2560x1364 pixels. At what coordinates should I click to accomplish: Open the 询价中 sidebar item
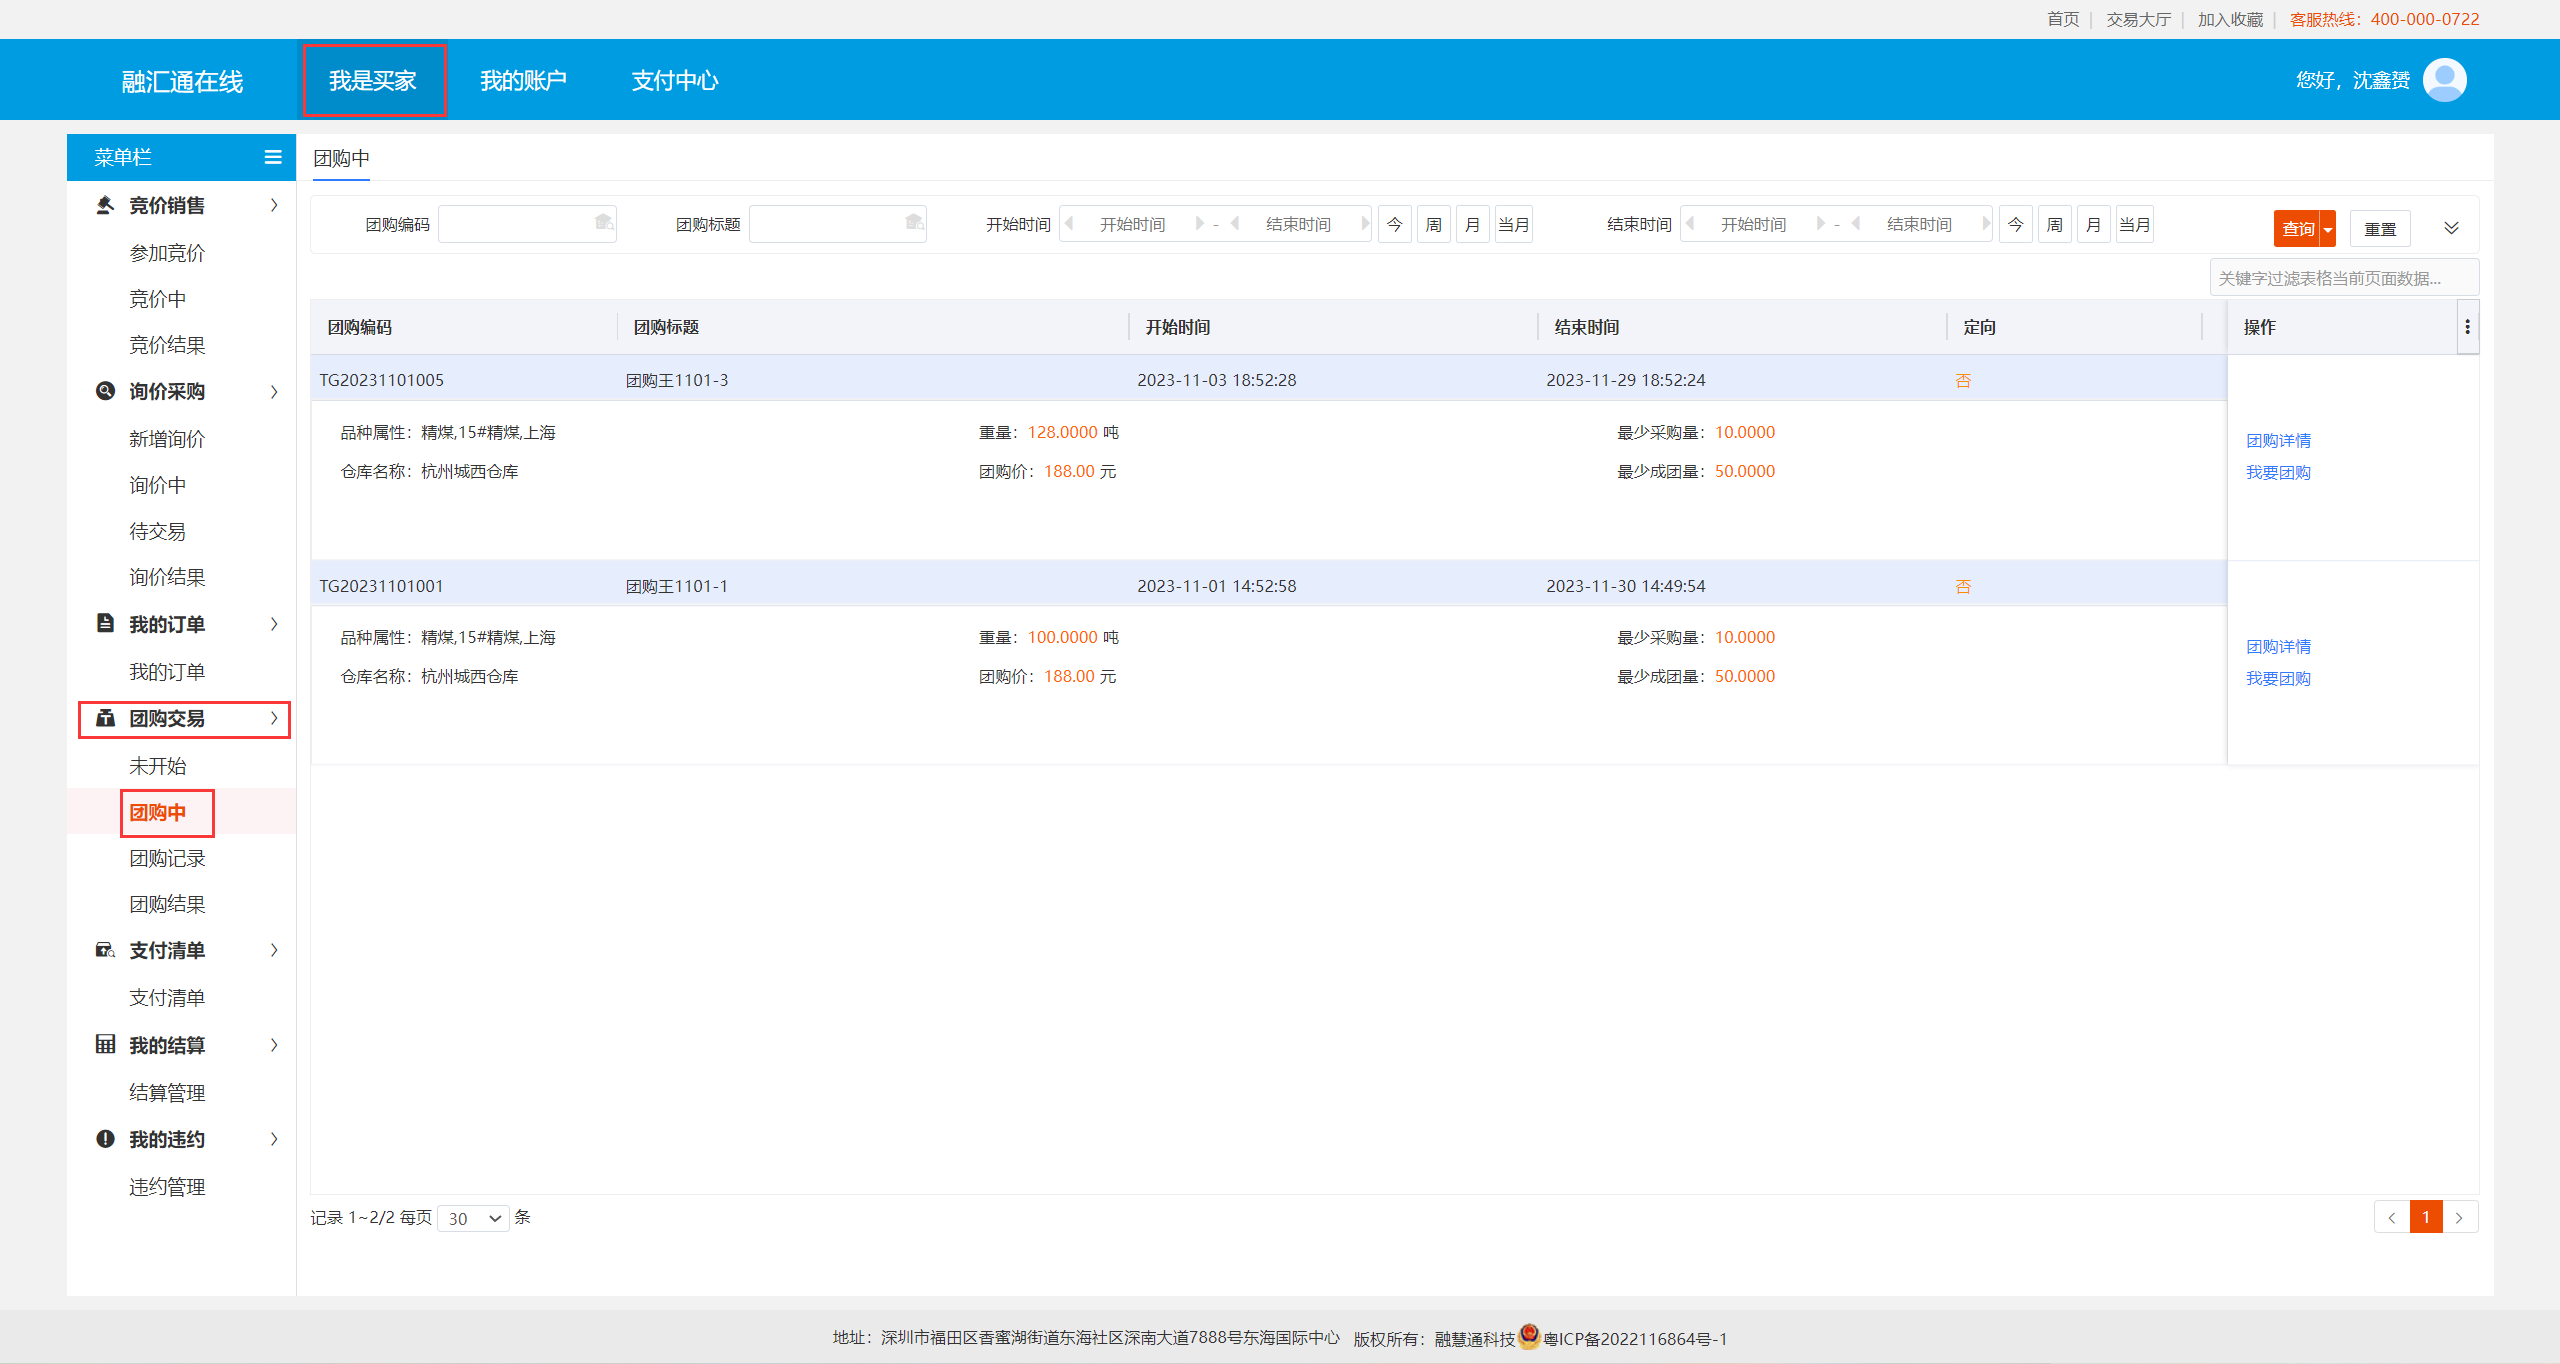coord(157,485)
